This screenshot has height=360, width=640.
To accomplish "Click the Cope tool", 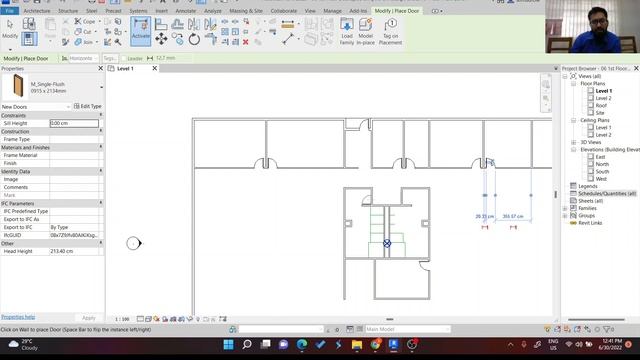I will pos(85,21).
